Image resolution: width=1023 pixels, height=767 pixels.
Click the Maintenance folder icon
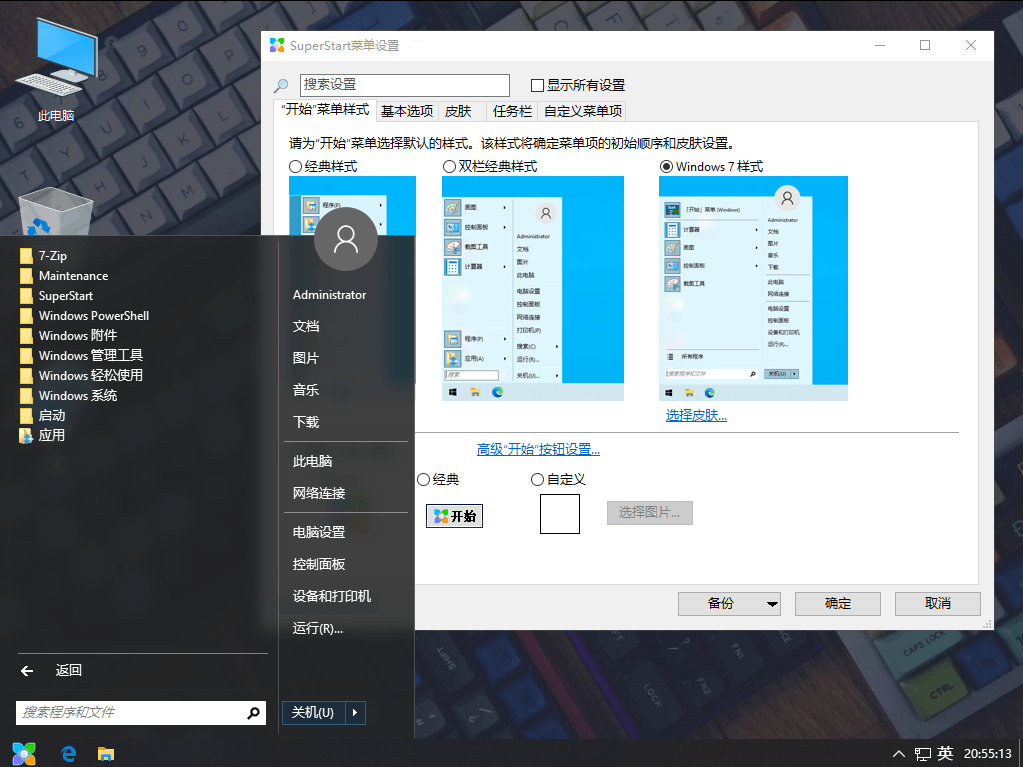click(x=26, y=276)
